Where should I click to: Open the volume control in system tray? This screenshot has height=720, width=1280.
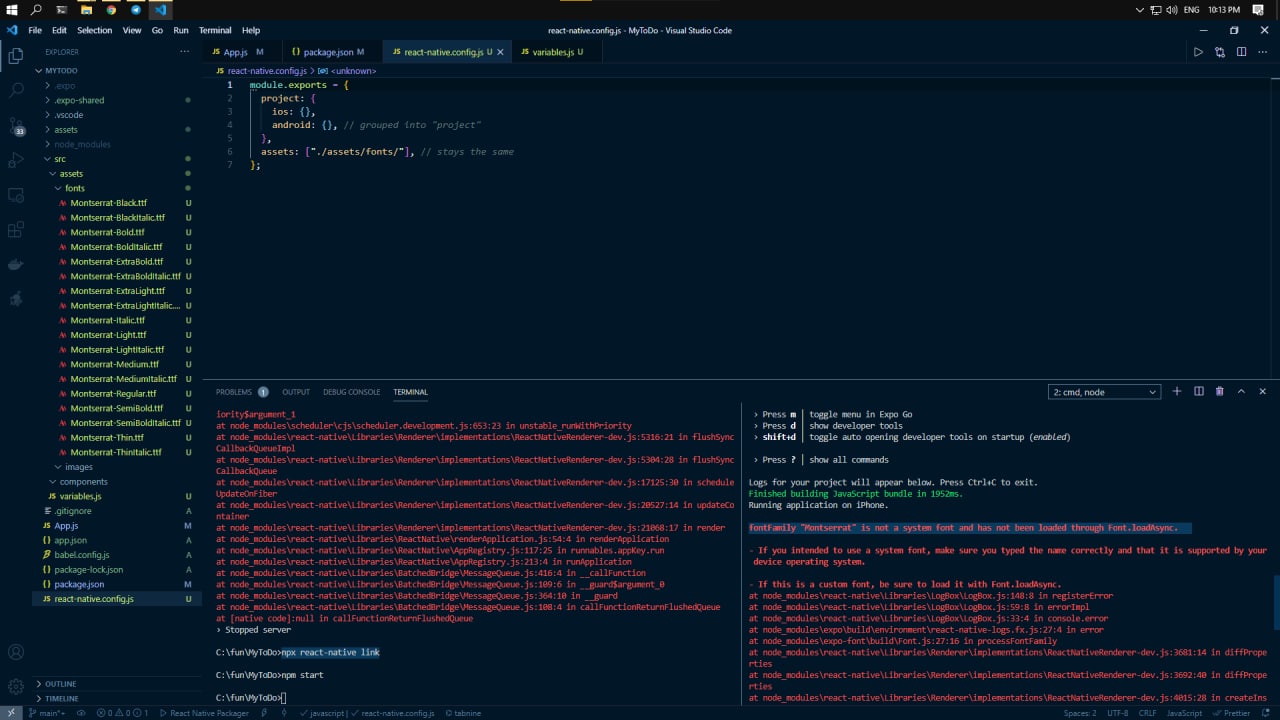(1171, 10)
